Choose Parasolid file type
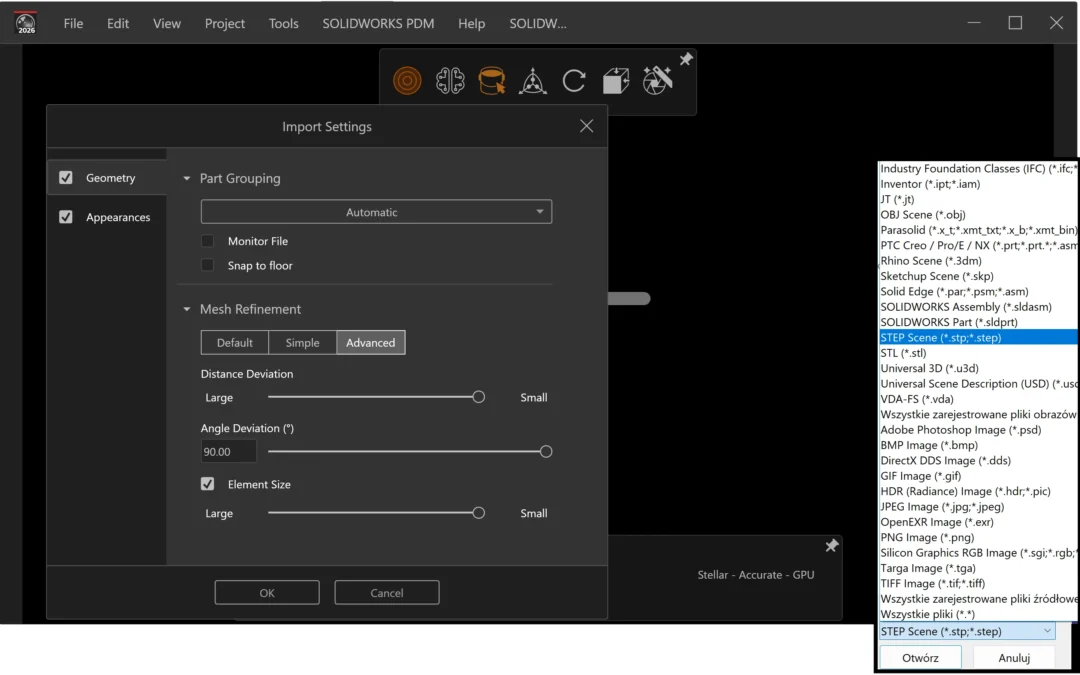1080x675 pixels. pos(979,230)
